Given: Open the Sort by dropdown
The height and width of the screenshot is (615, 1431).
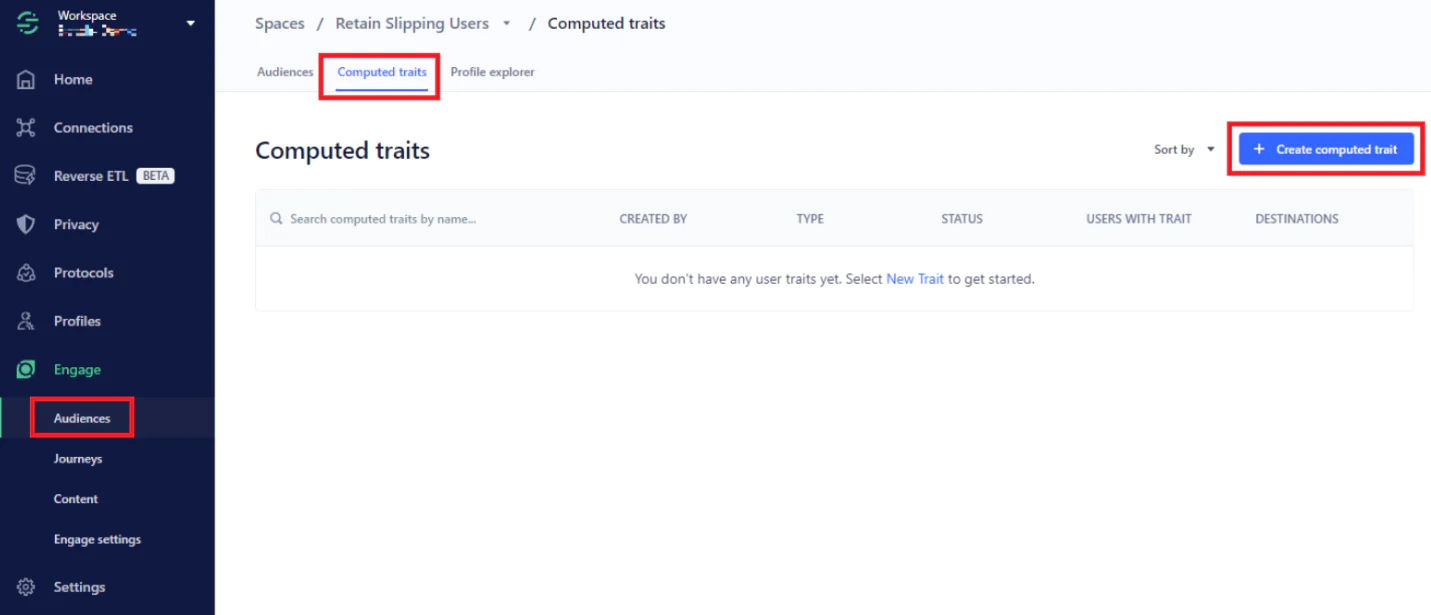Looking at the screenshot, I should [1184, 150].
